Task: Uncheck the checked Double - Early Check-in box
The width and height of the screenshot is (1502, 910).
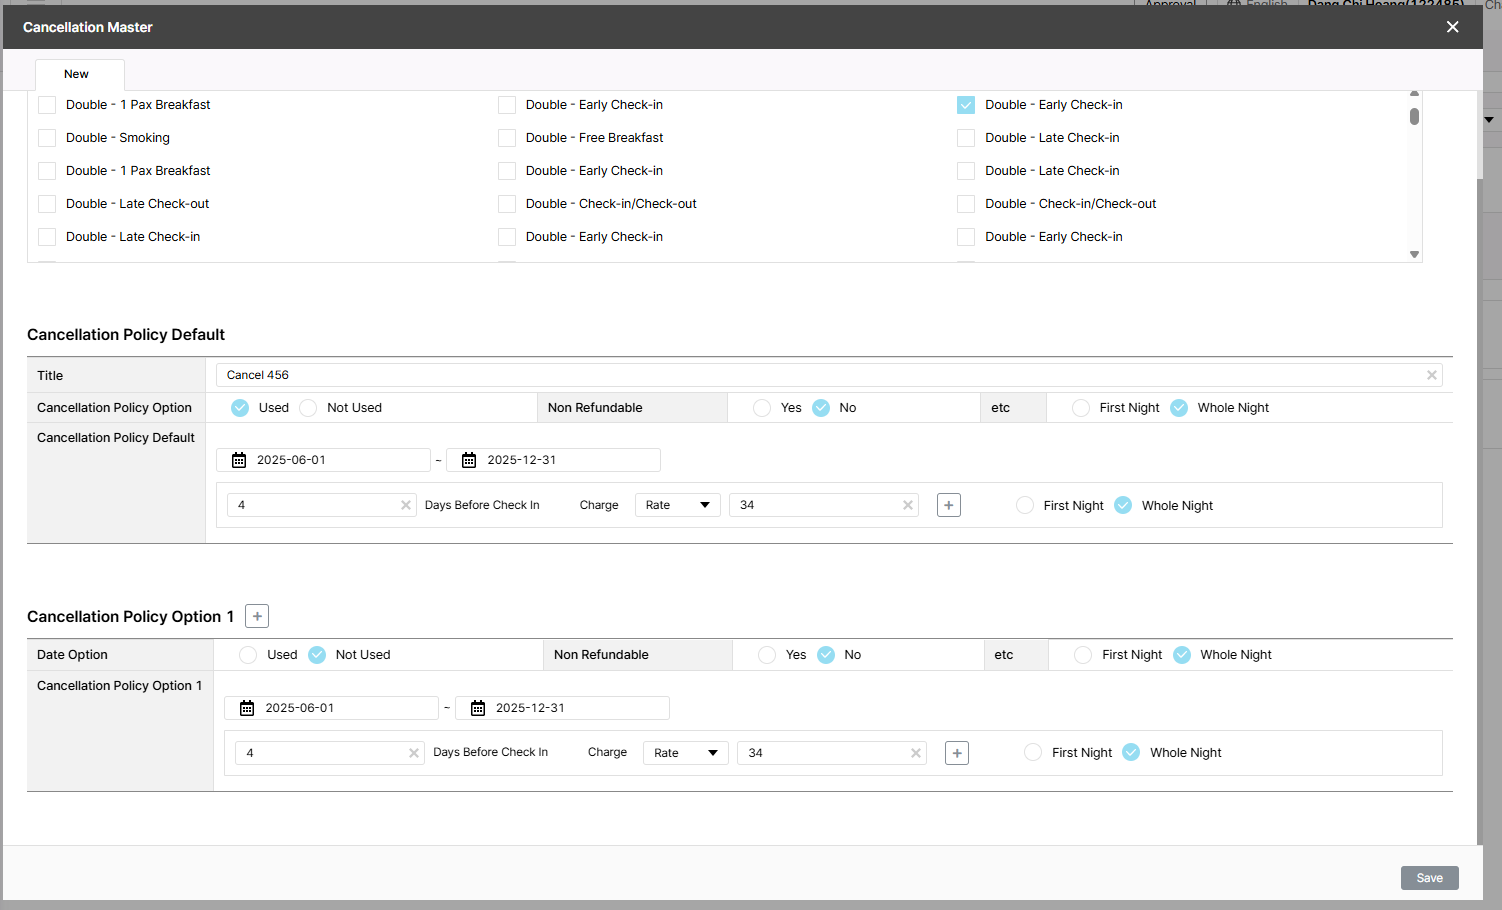Action: [x=966, y=105]
